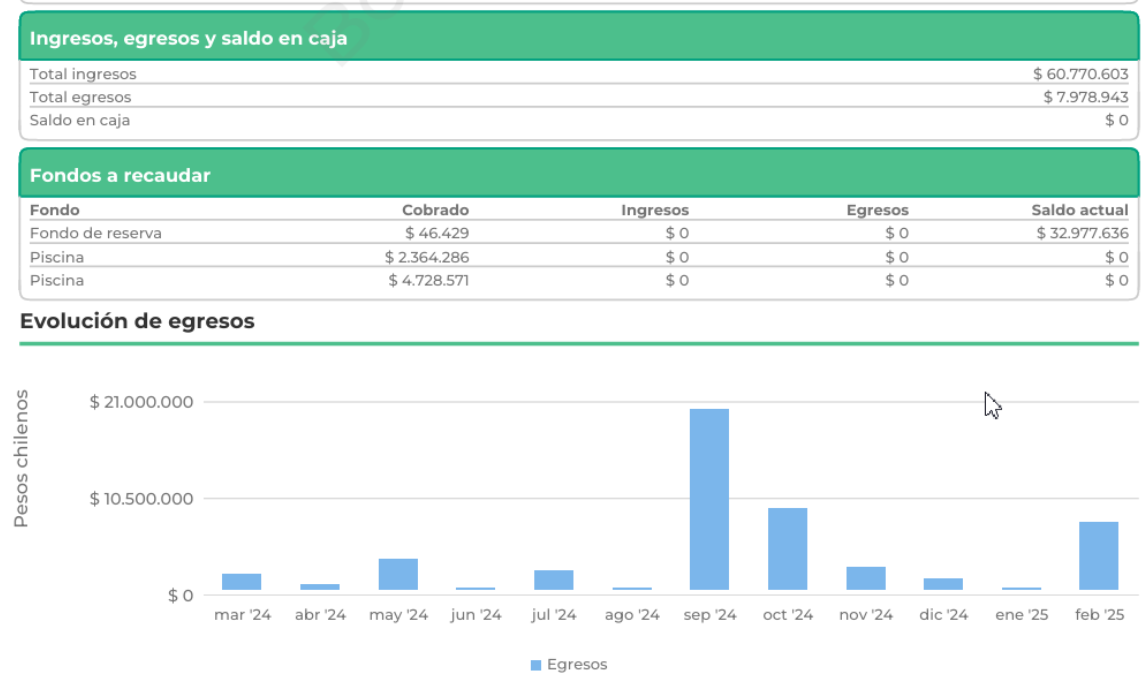Click the 'Ingresos, egresos y saldo en caja' header
The width and height of the screenshot is (1147, 696).
pos(189,39)
